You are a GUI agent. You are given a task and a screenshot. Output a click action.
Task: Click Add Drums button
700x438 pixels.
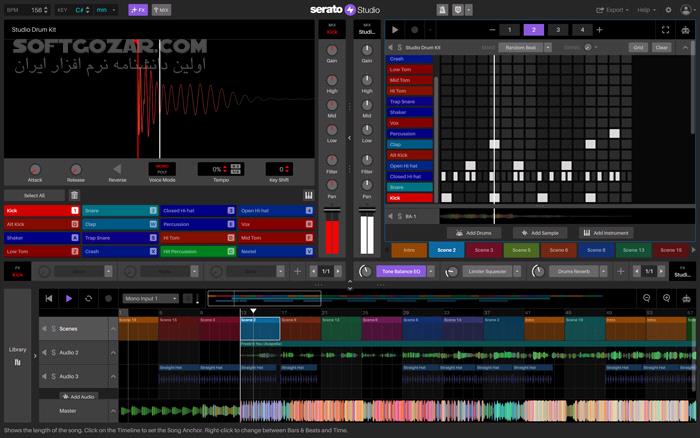(474, 233)
